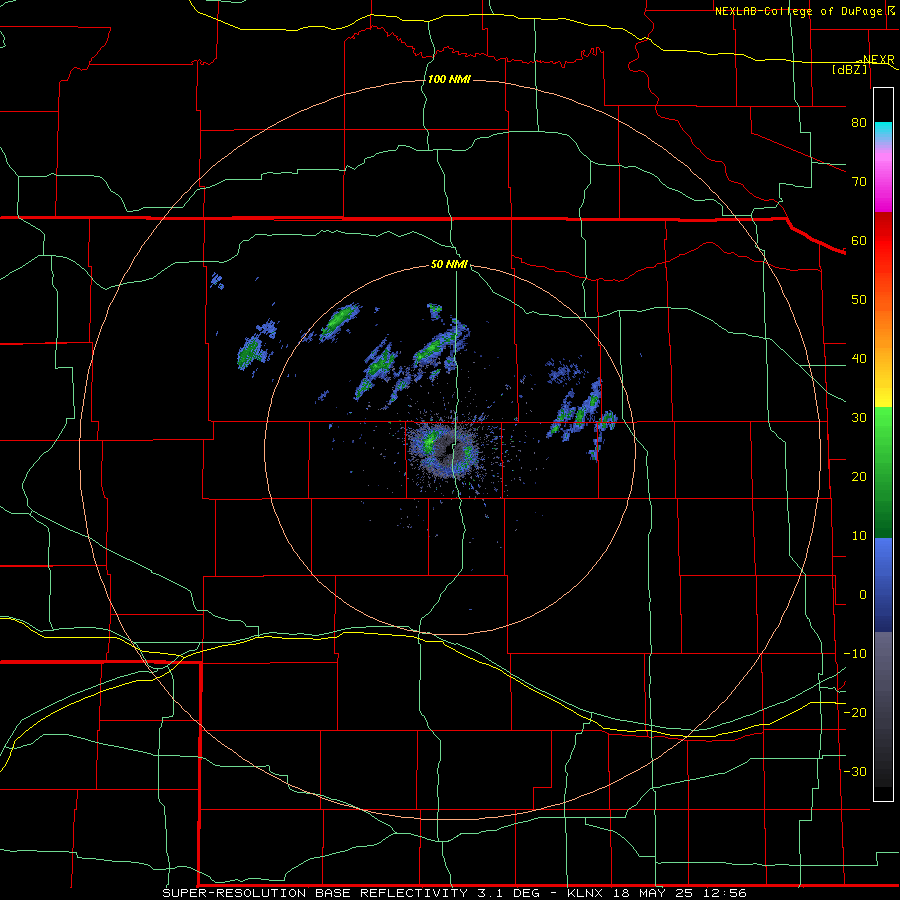Click the blue segment of the dBZ color bar
Image resolution: width=900 pixels, height=900 pixels.
883,584
